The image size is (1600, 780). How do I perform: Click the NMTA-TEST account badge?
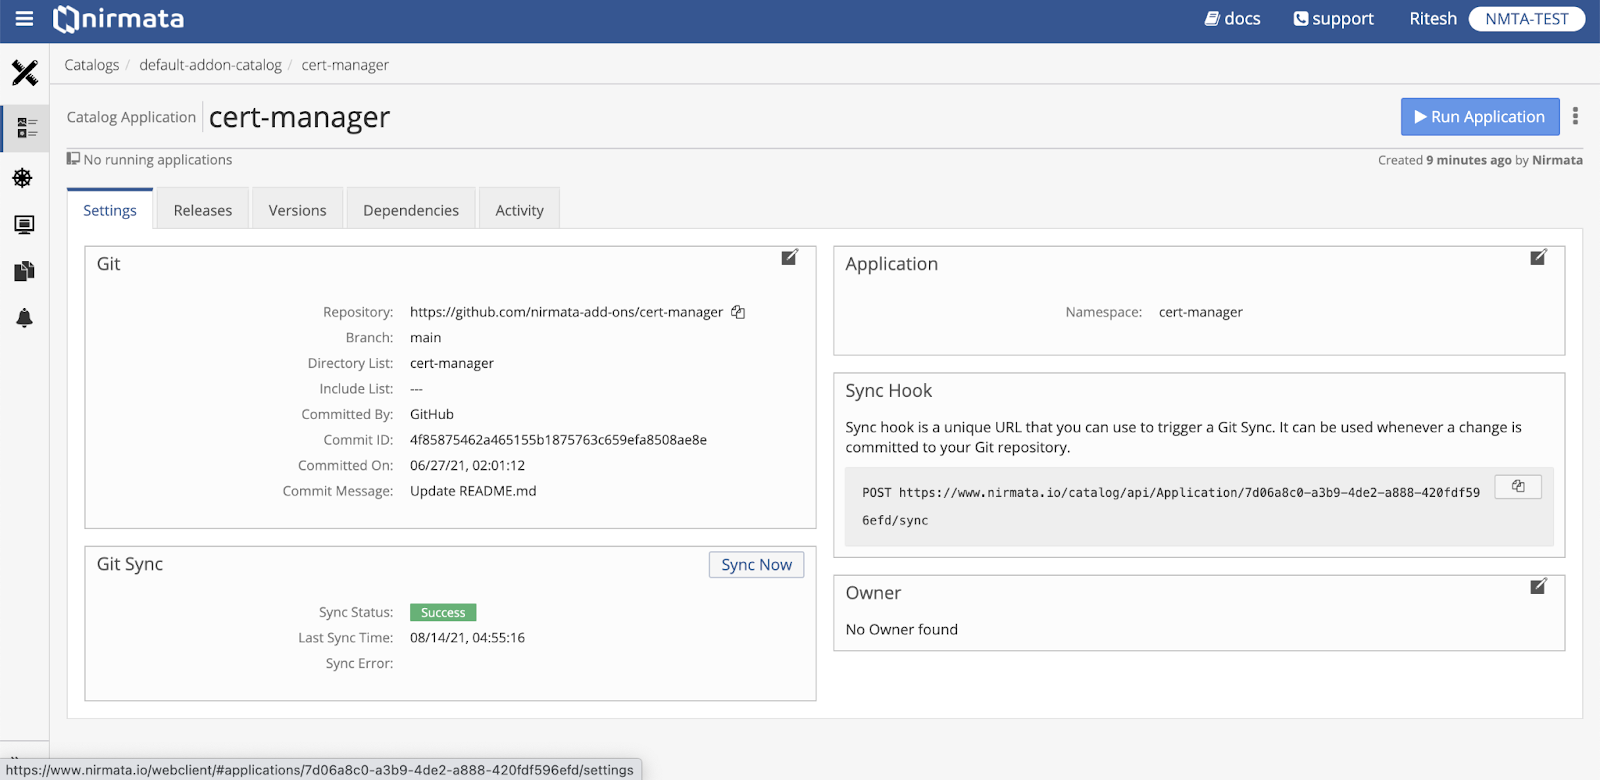click(x=1527, y=19)
